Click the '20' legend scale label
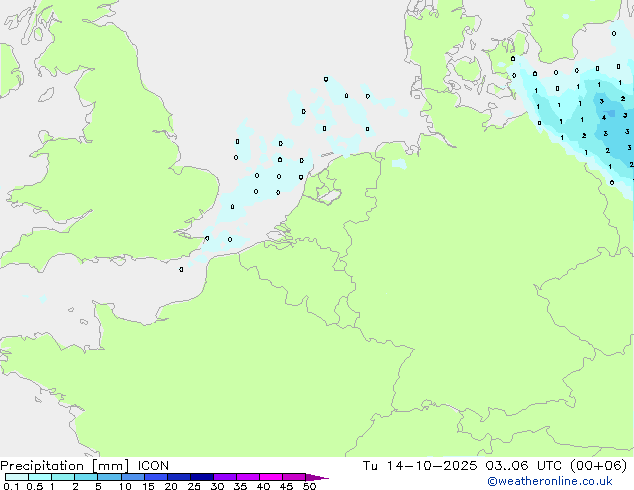The height and width of the screenshot is (490, 634). (171, 486)
